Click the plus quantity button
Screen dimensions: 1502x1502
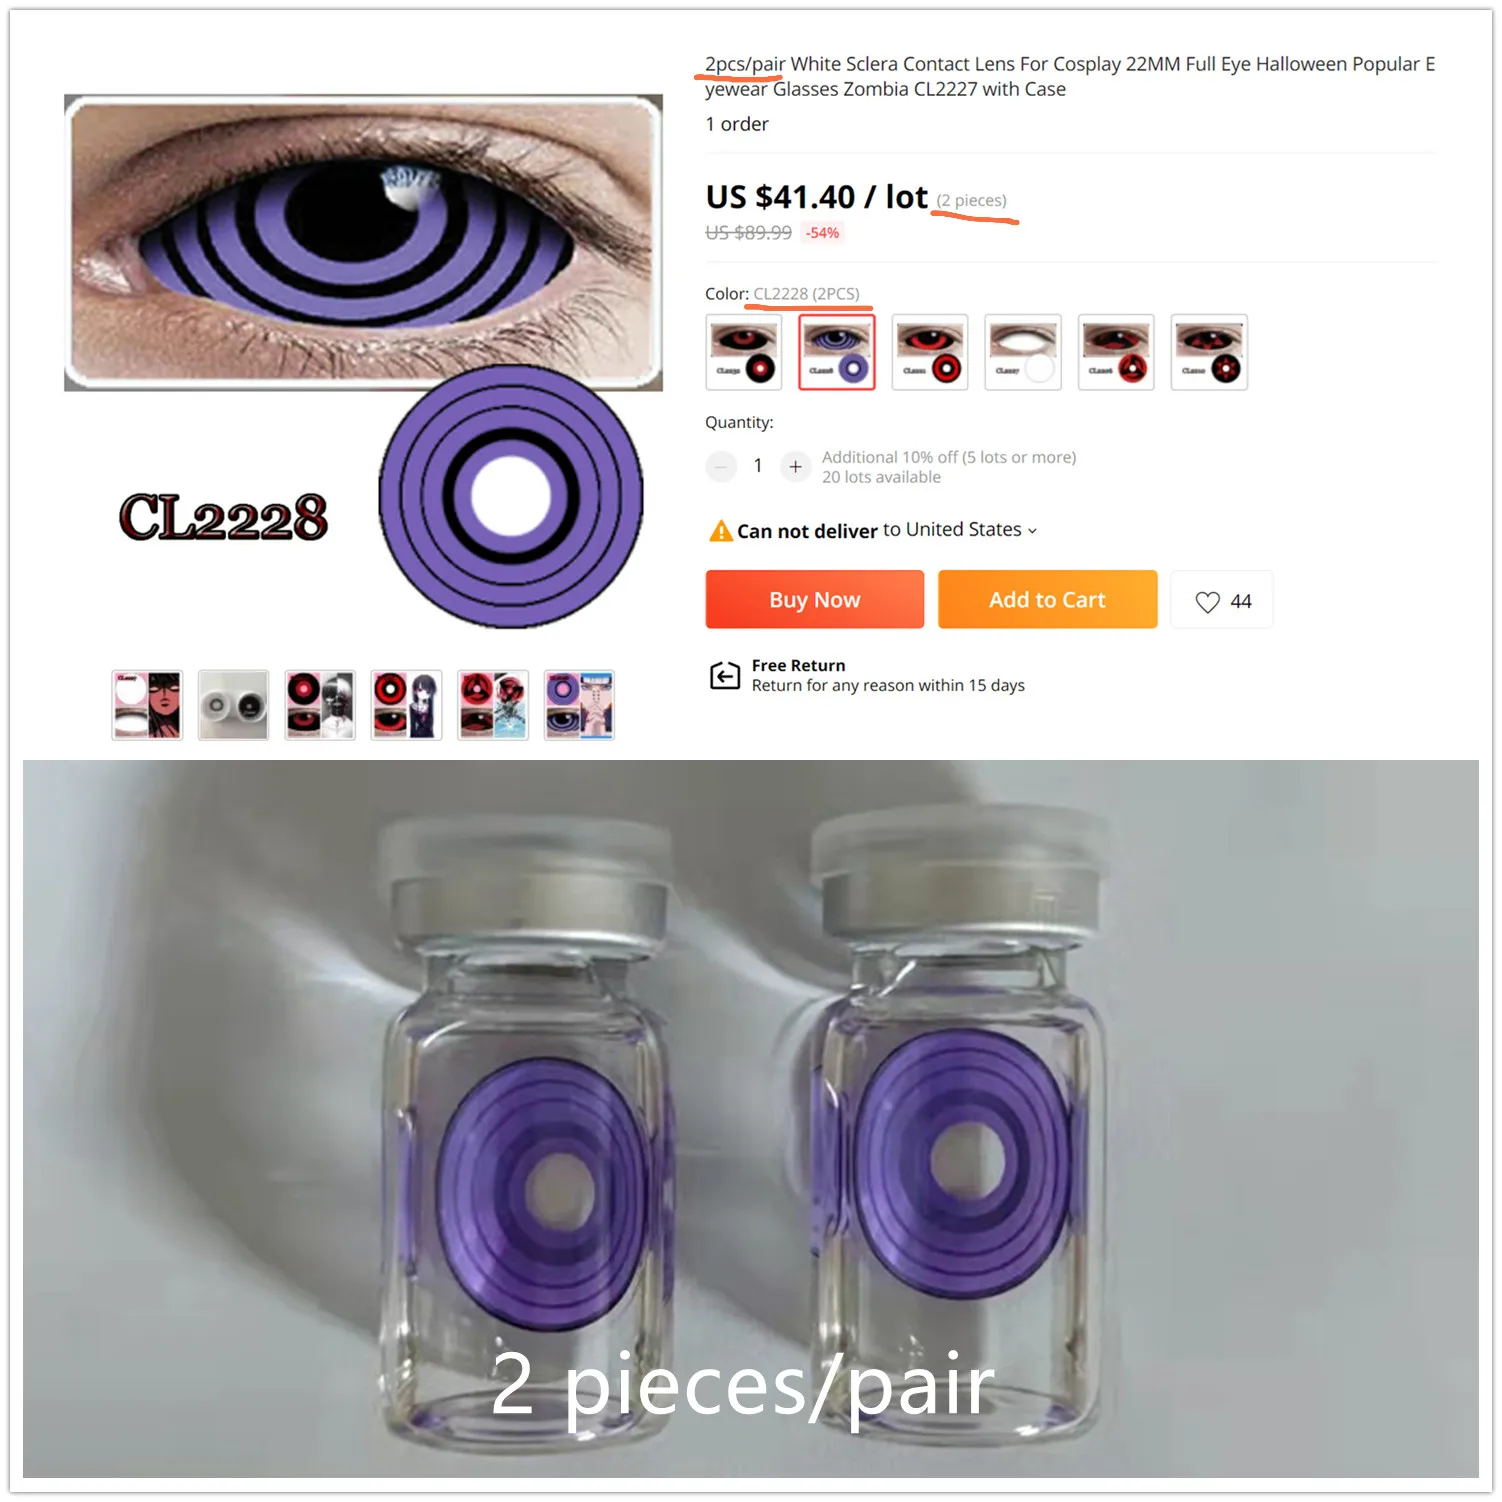pos(795,466)
